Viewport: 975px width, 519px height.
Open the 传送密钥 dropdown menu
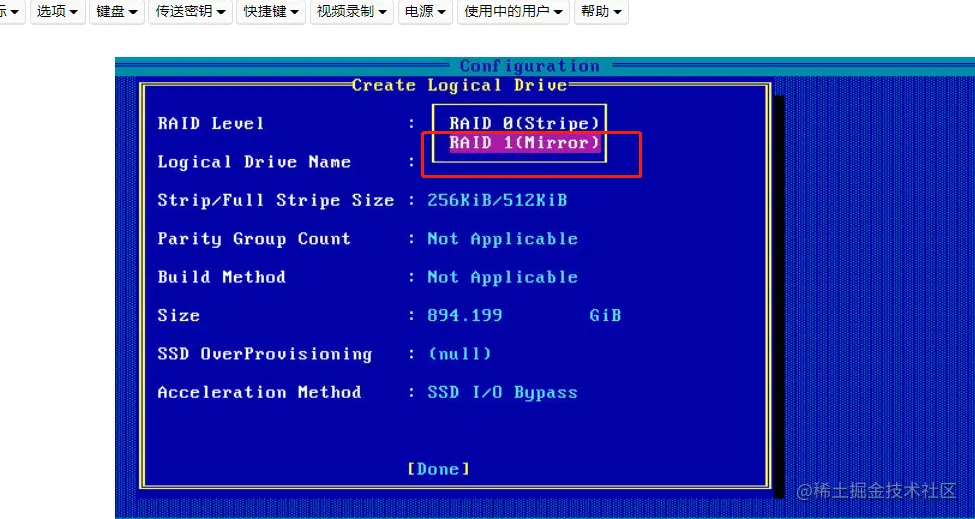tap(190, 12)
